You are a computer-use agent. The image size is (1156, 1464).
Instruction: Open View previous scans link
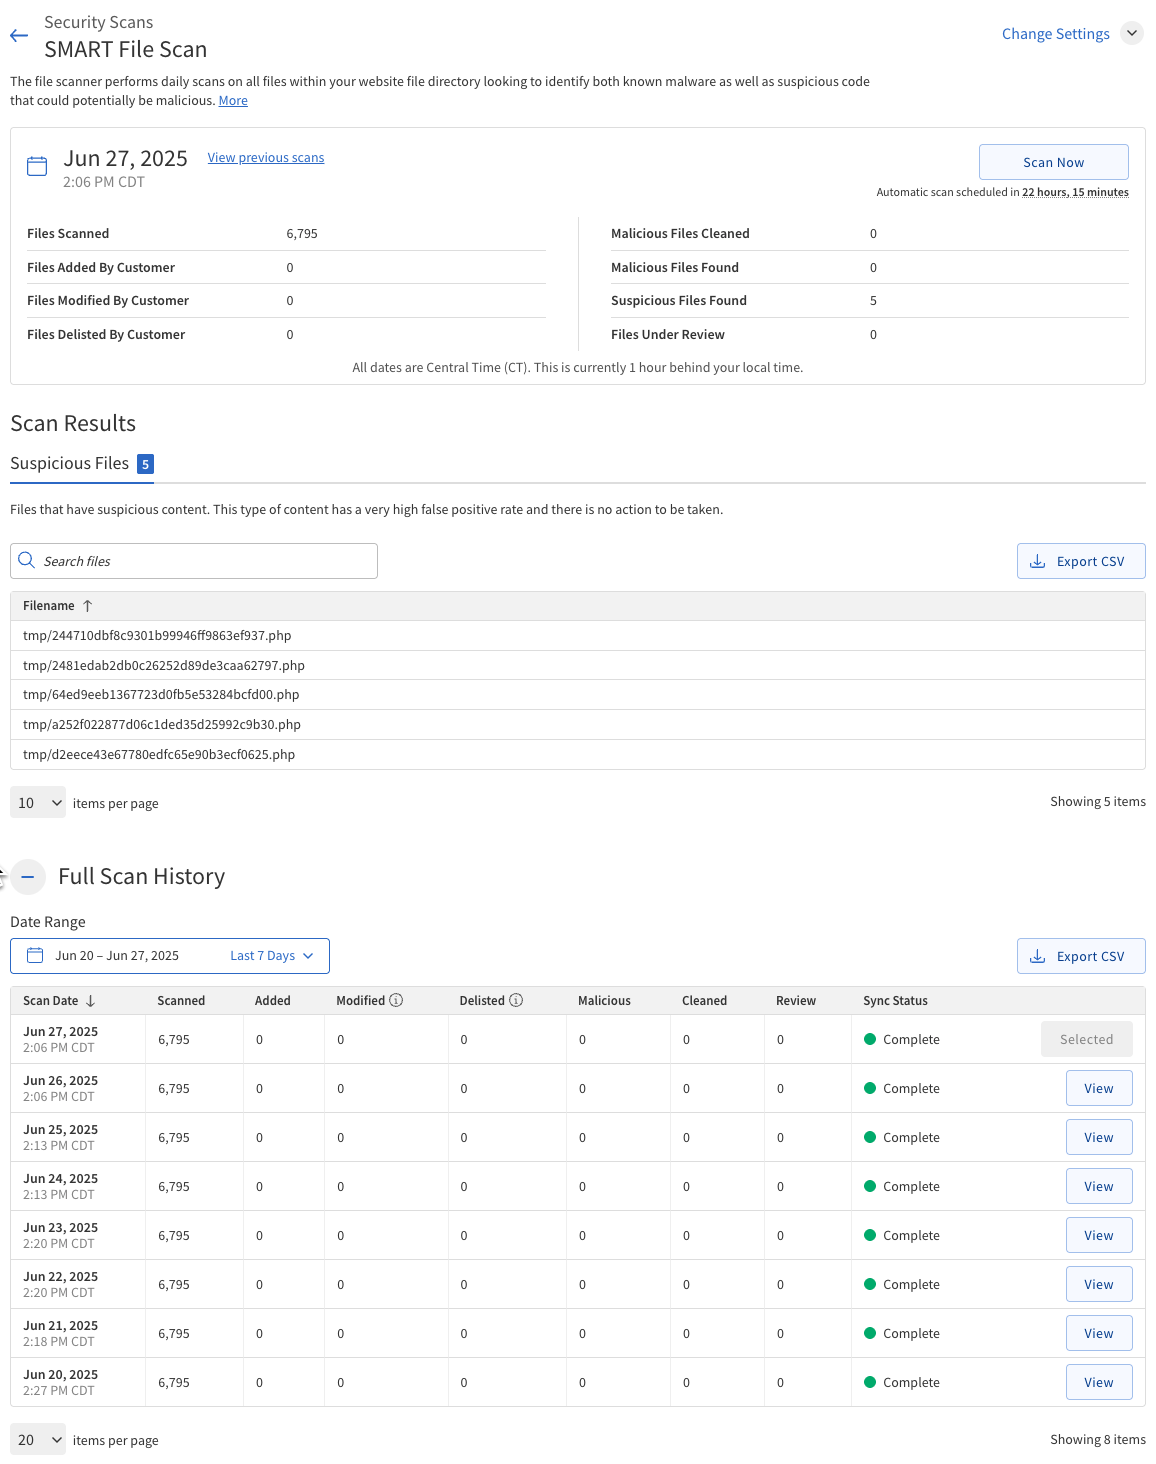(x=266, y=158)
